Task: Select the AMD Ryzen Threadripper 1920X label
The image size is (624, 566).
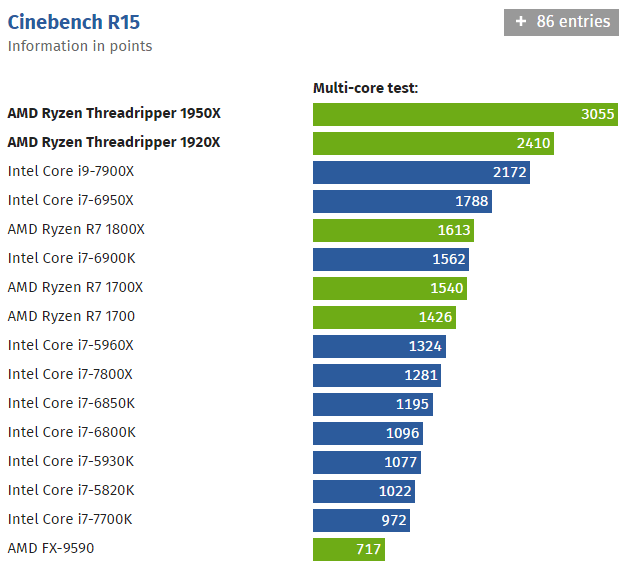Action: [x=114, y=142]
